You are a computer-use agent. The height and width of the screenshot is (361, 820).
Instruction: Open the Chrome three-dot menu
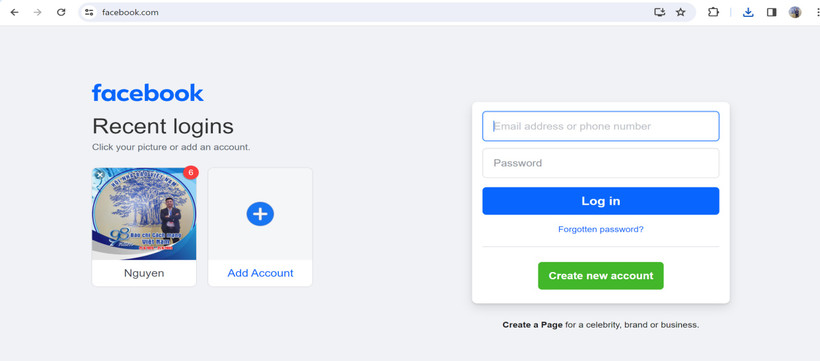(x=817, y=12)
